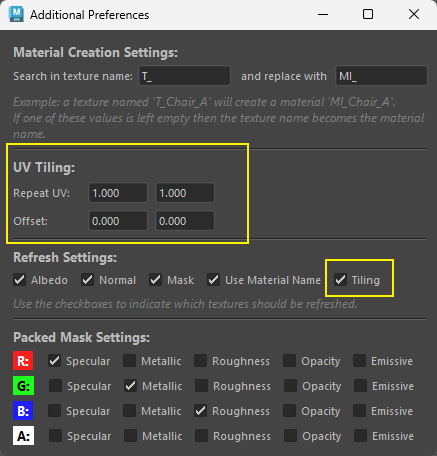Click the 'Search in texture name' field
This screenshot has width=437, height=456.
184,76
